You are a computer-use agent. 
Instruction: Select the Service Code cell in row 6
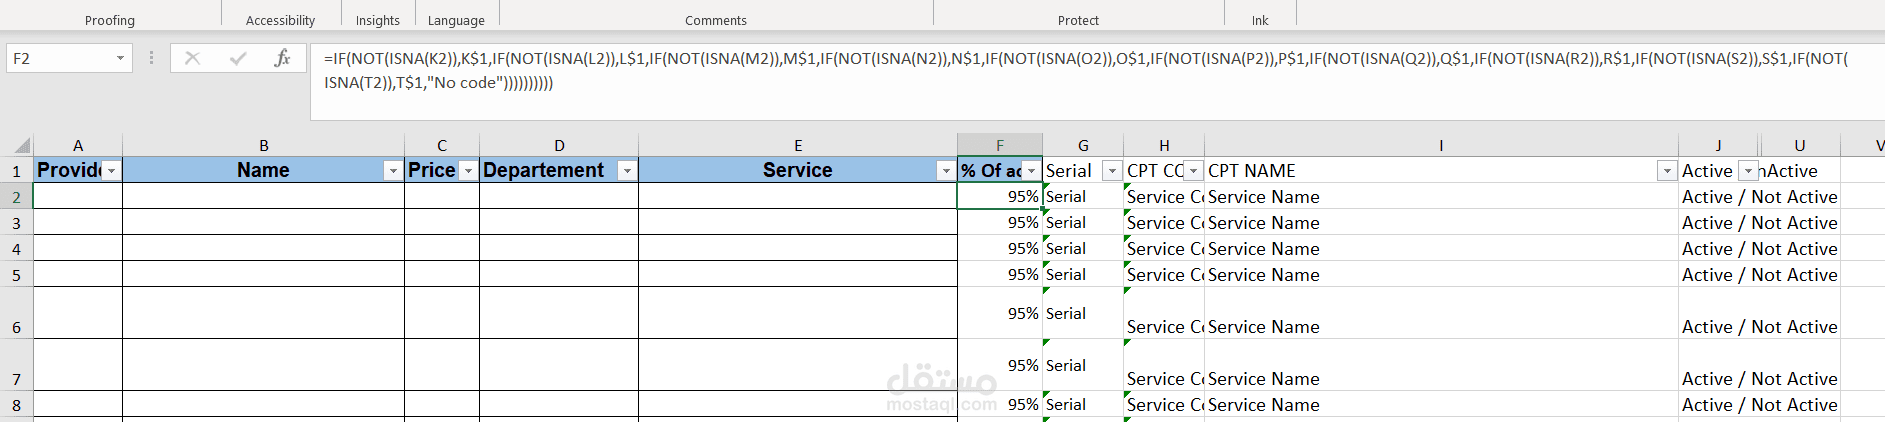[x=1164, y=314]
